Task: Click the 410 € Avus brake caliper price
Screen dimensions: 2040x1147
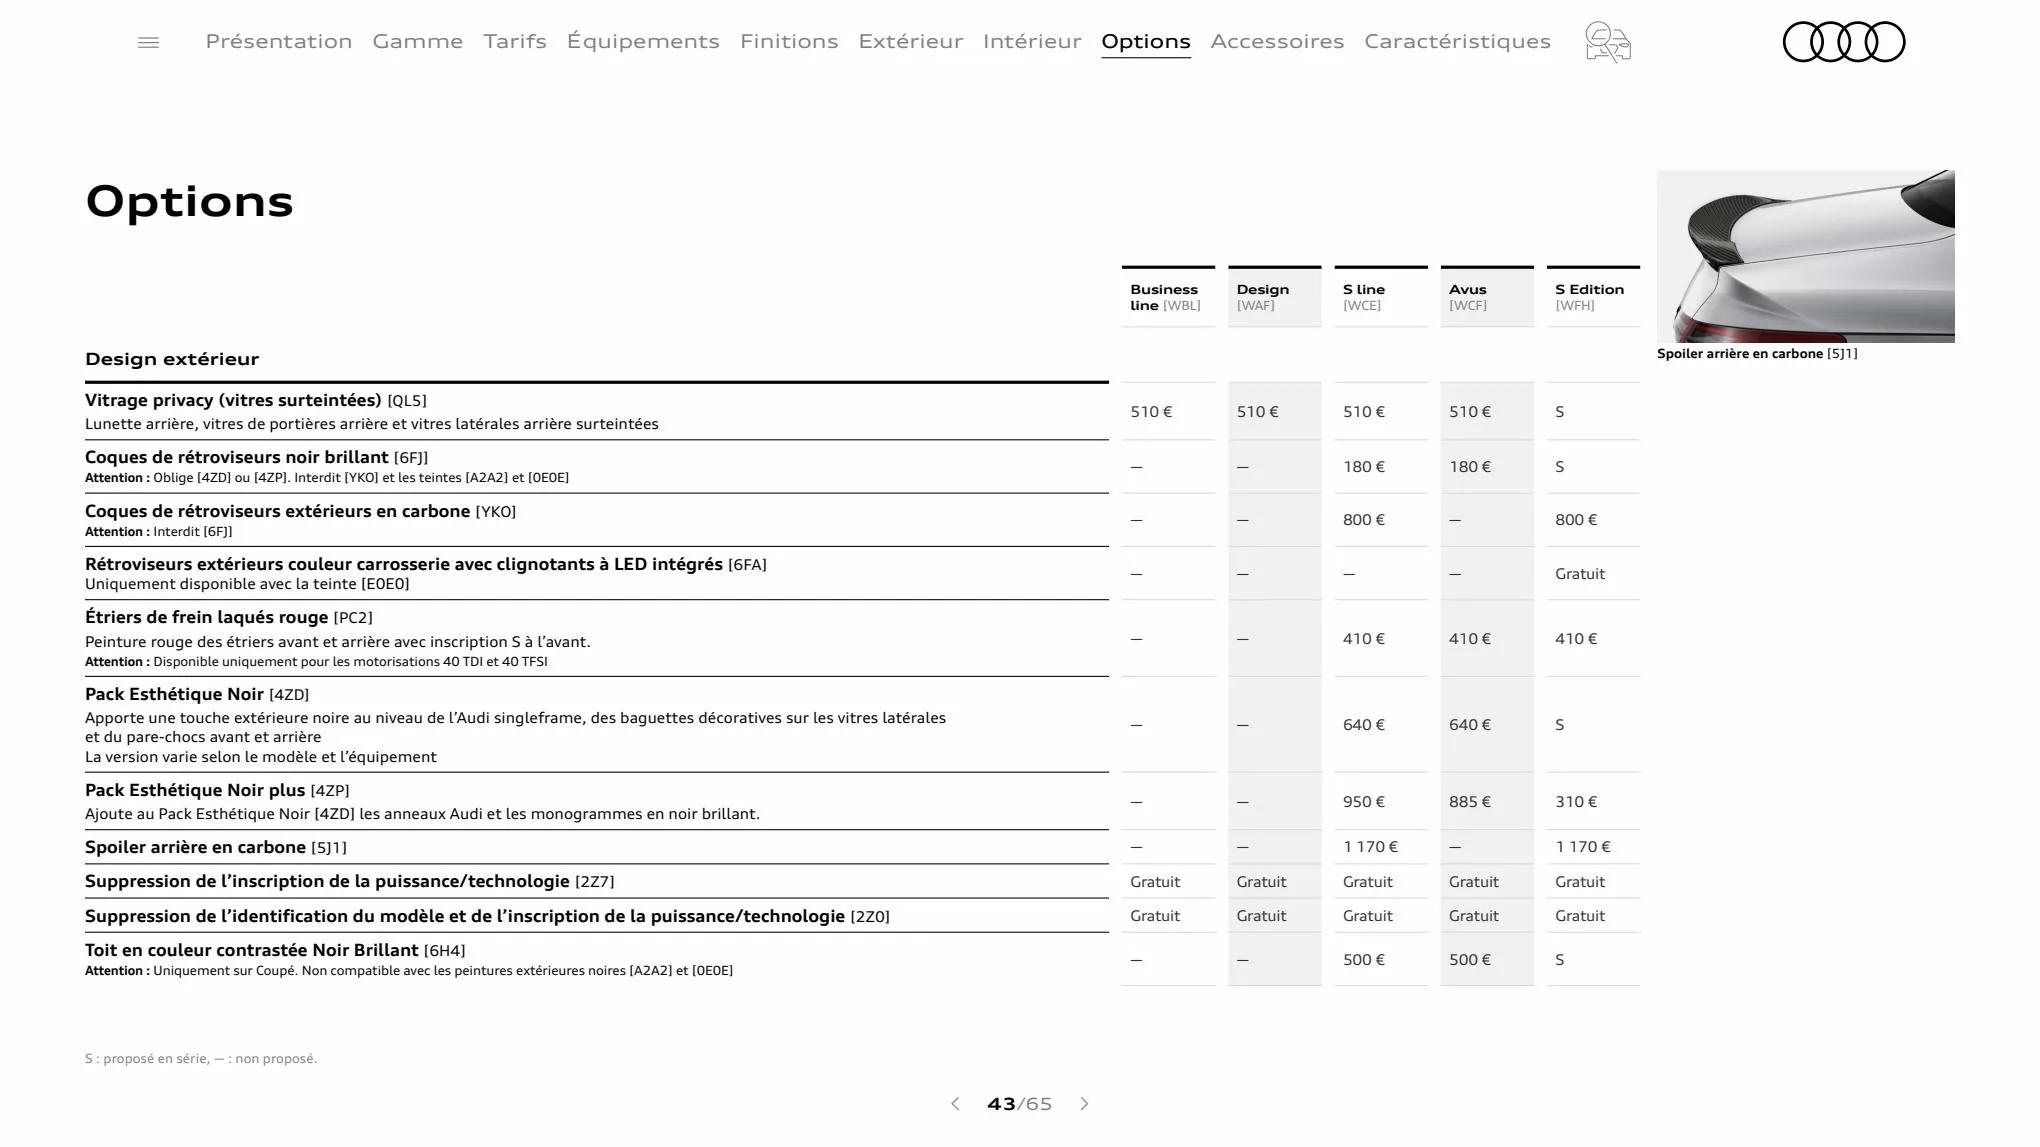Action: (1470, 639)
